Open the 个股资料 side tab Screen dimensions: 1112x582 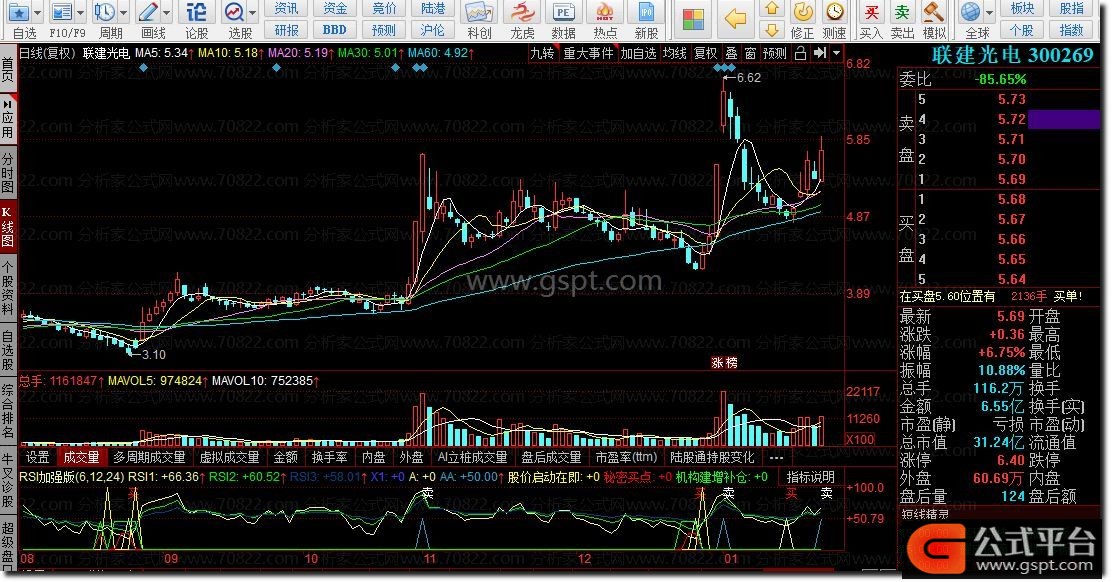click(x=8, y=287)
